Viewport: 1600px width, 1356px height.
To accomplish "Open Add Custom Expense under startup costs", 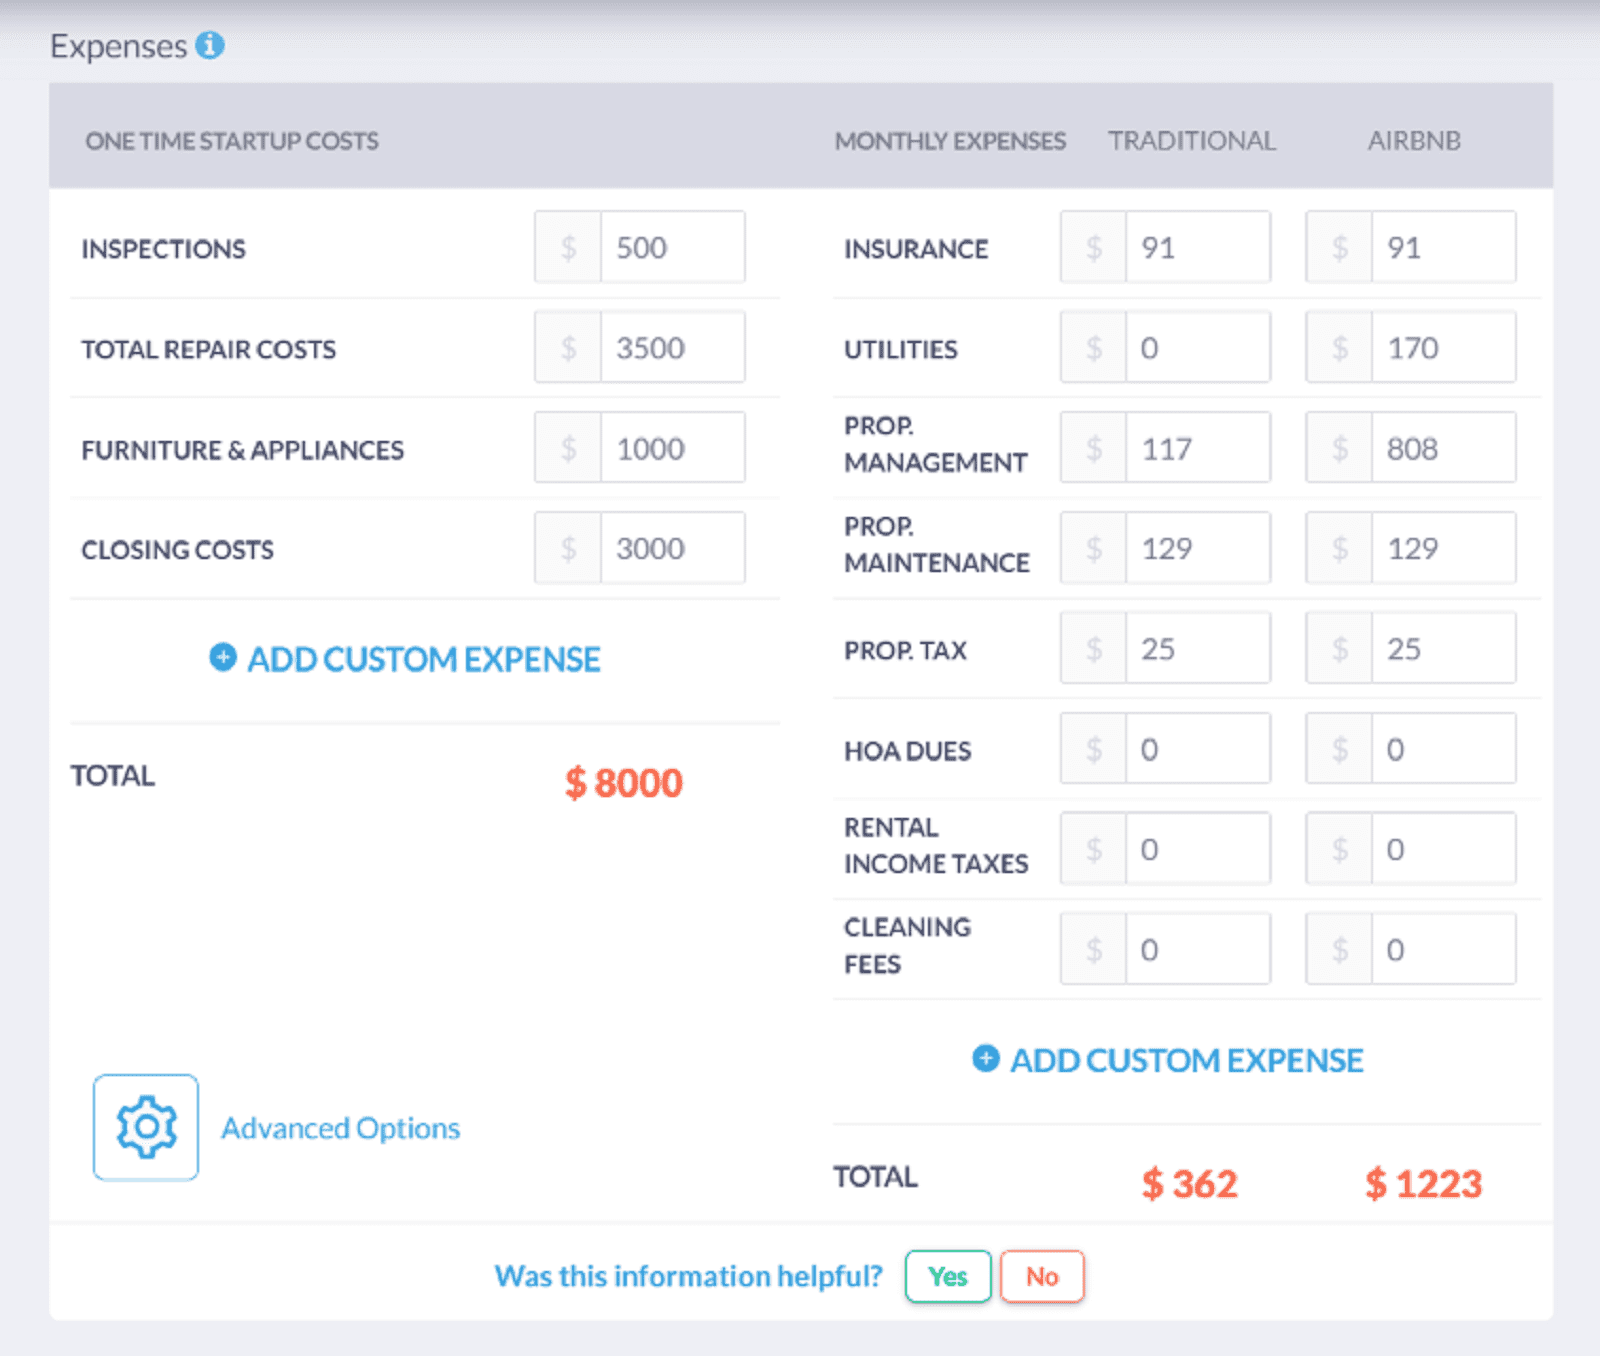I will coord(424,659).
